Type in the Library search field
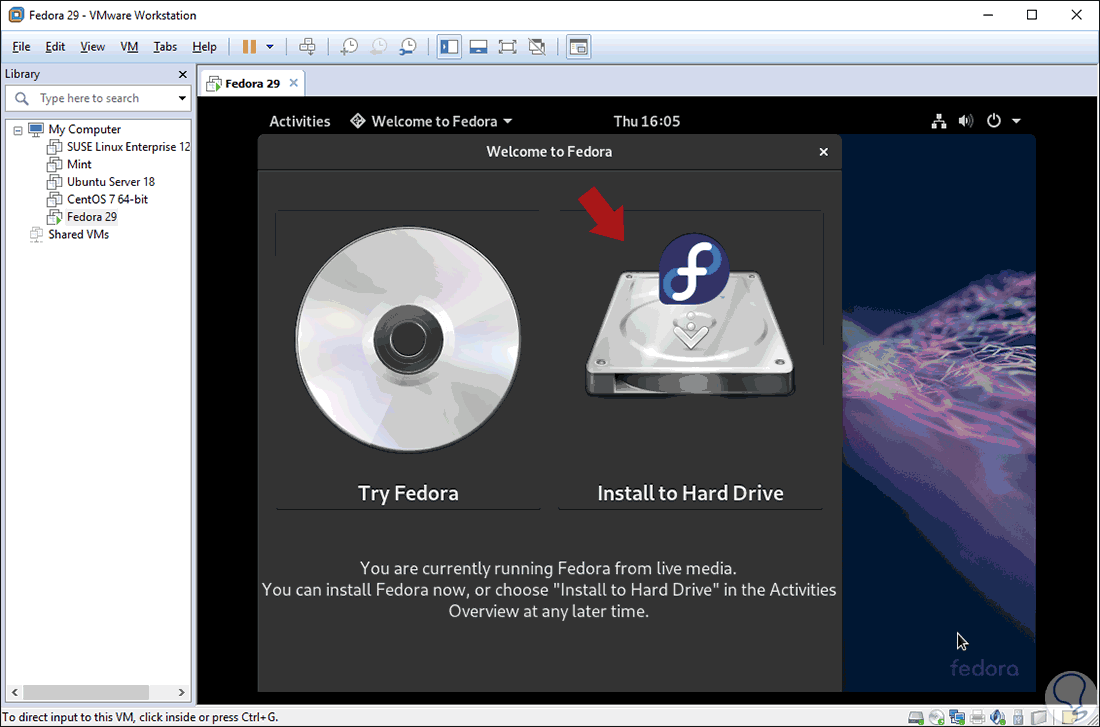The height and width of the screenshot is (727, 1100). [90, 98]
